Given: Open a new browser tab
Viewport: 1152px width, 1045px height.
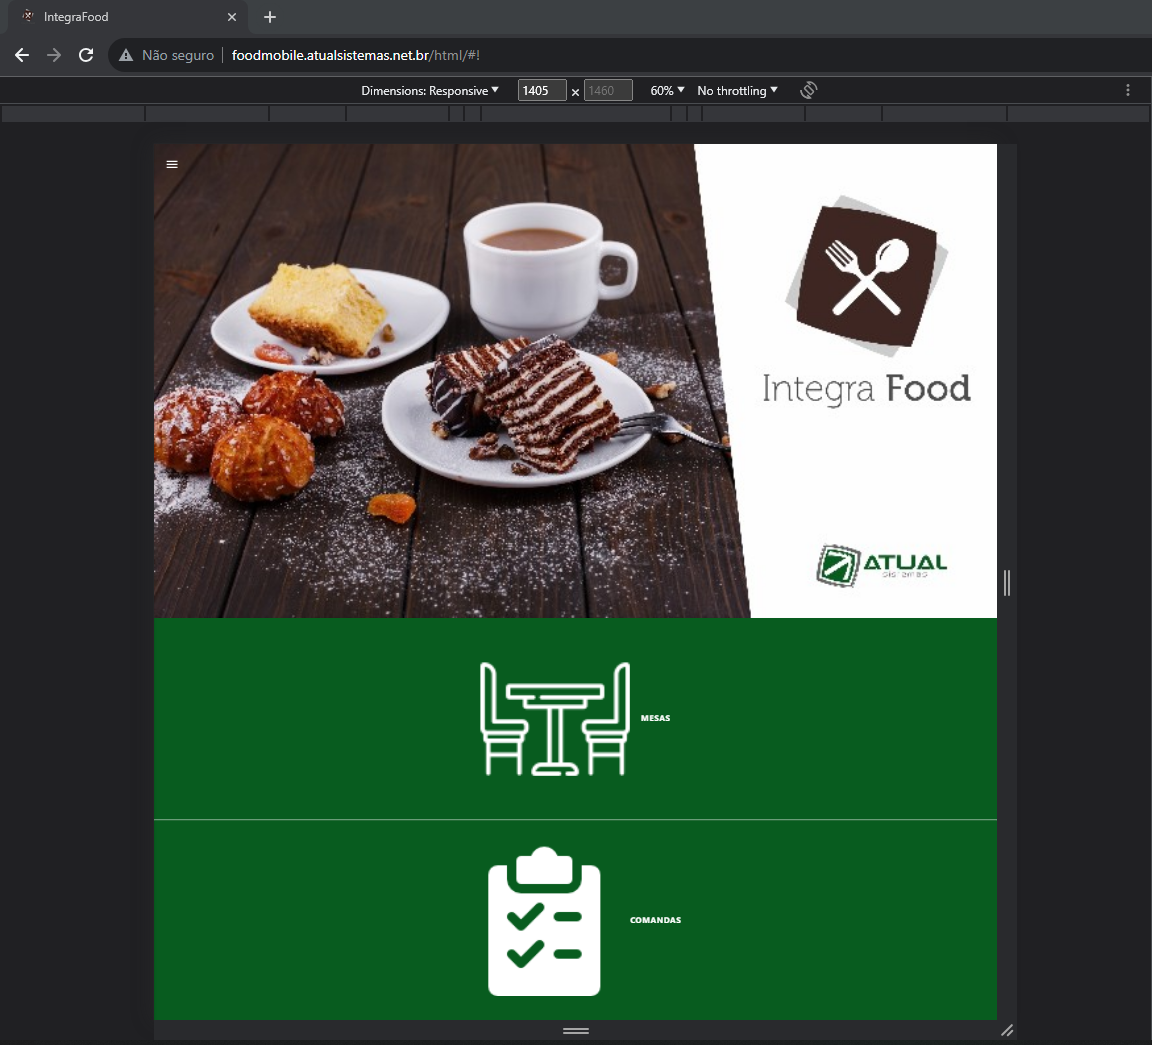Looking at the screenshot, I should 270,17.
